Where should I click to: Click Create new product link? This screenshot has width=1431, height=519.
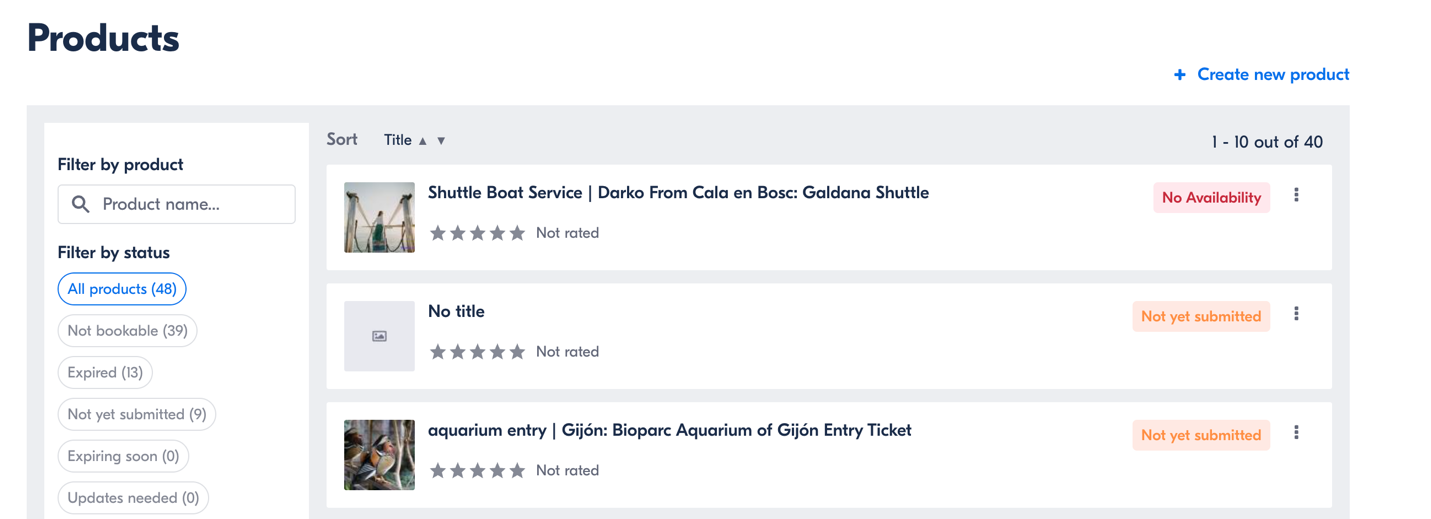tap(1273, 74)
